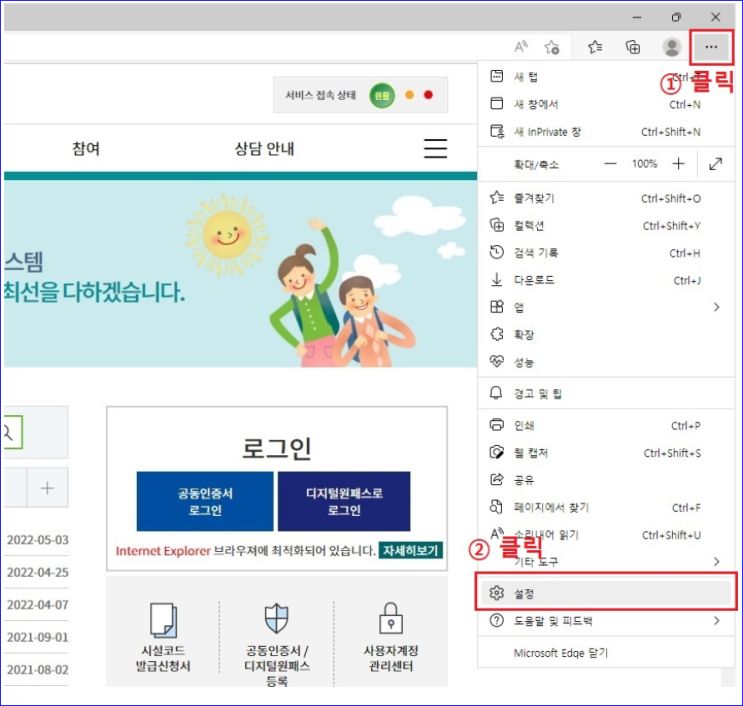Choose Microsoft Edge 닫기
The width and height of the screenshot is (743, 706).
tap(606, 653)
